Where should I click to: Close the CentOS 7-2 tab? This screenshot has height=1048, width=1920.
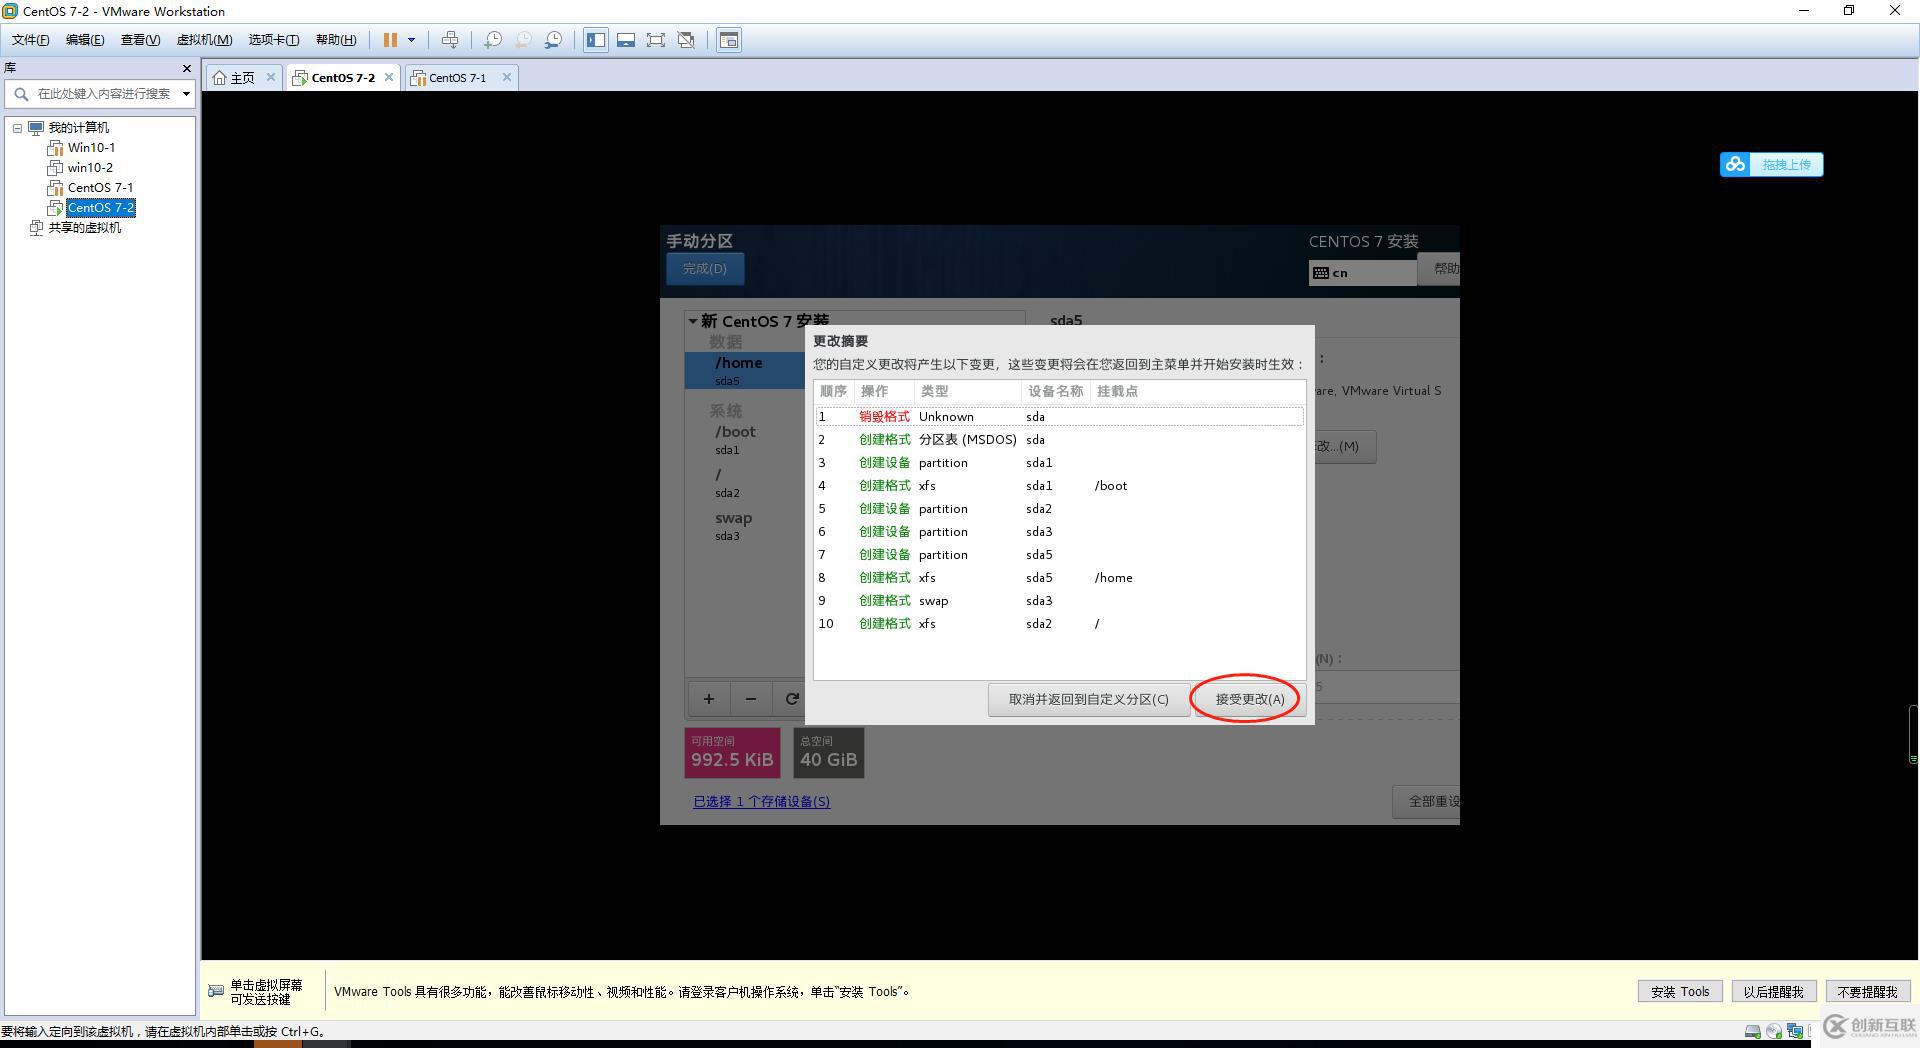(x=389, y=77)
